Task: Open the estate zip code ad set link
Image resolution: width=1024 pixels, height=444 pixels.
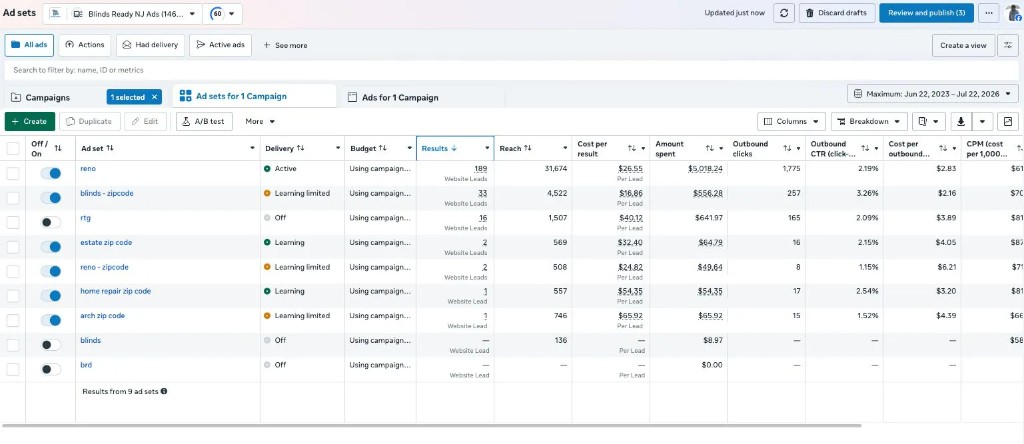Action: [x=106, y=243]
